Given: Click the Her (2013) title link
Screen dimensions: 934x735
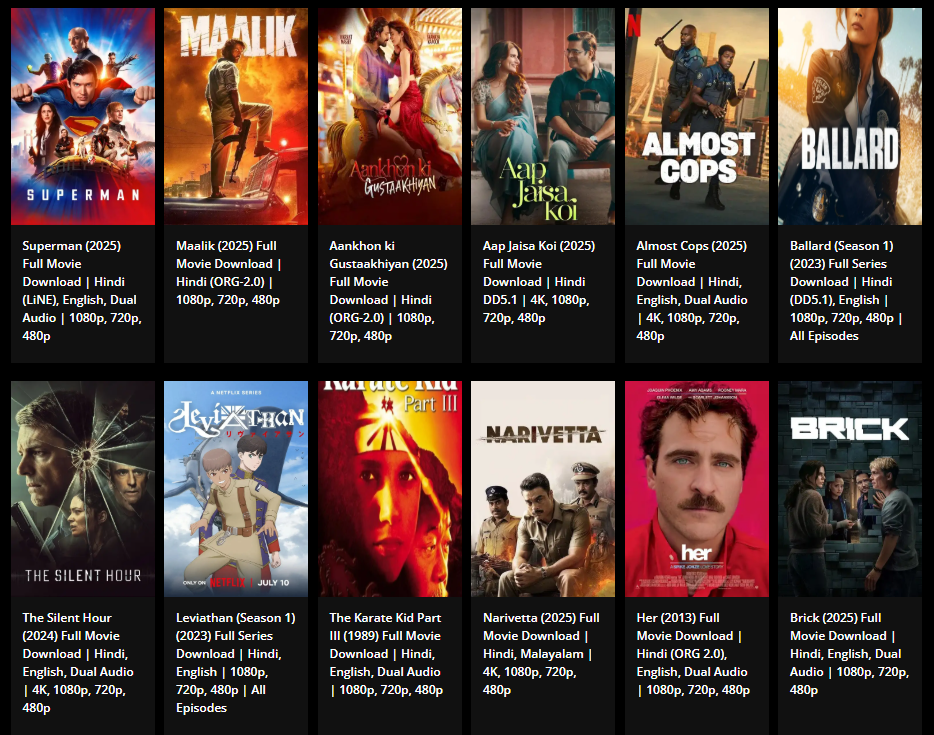Looking at the screenshot, I should [693, 654].
